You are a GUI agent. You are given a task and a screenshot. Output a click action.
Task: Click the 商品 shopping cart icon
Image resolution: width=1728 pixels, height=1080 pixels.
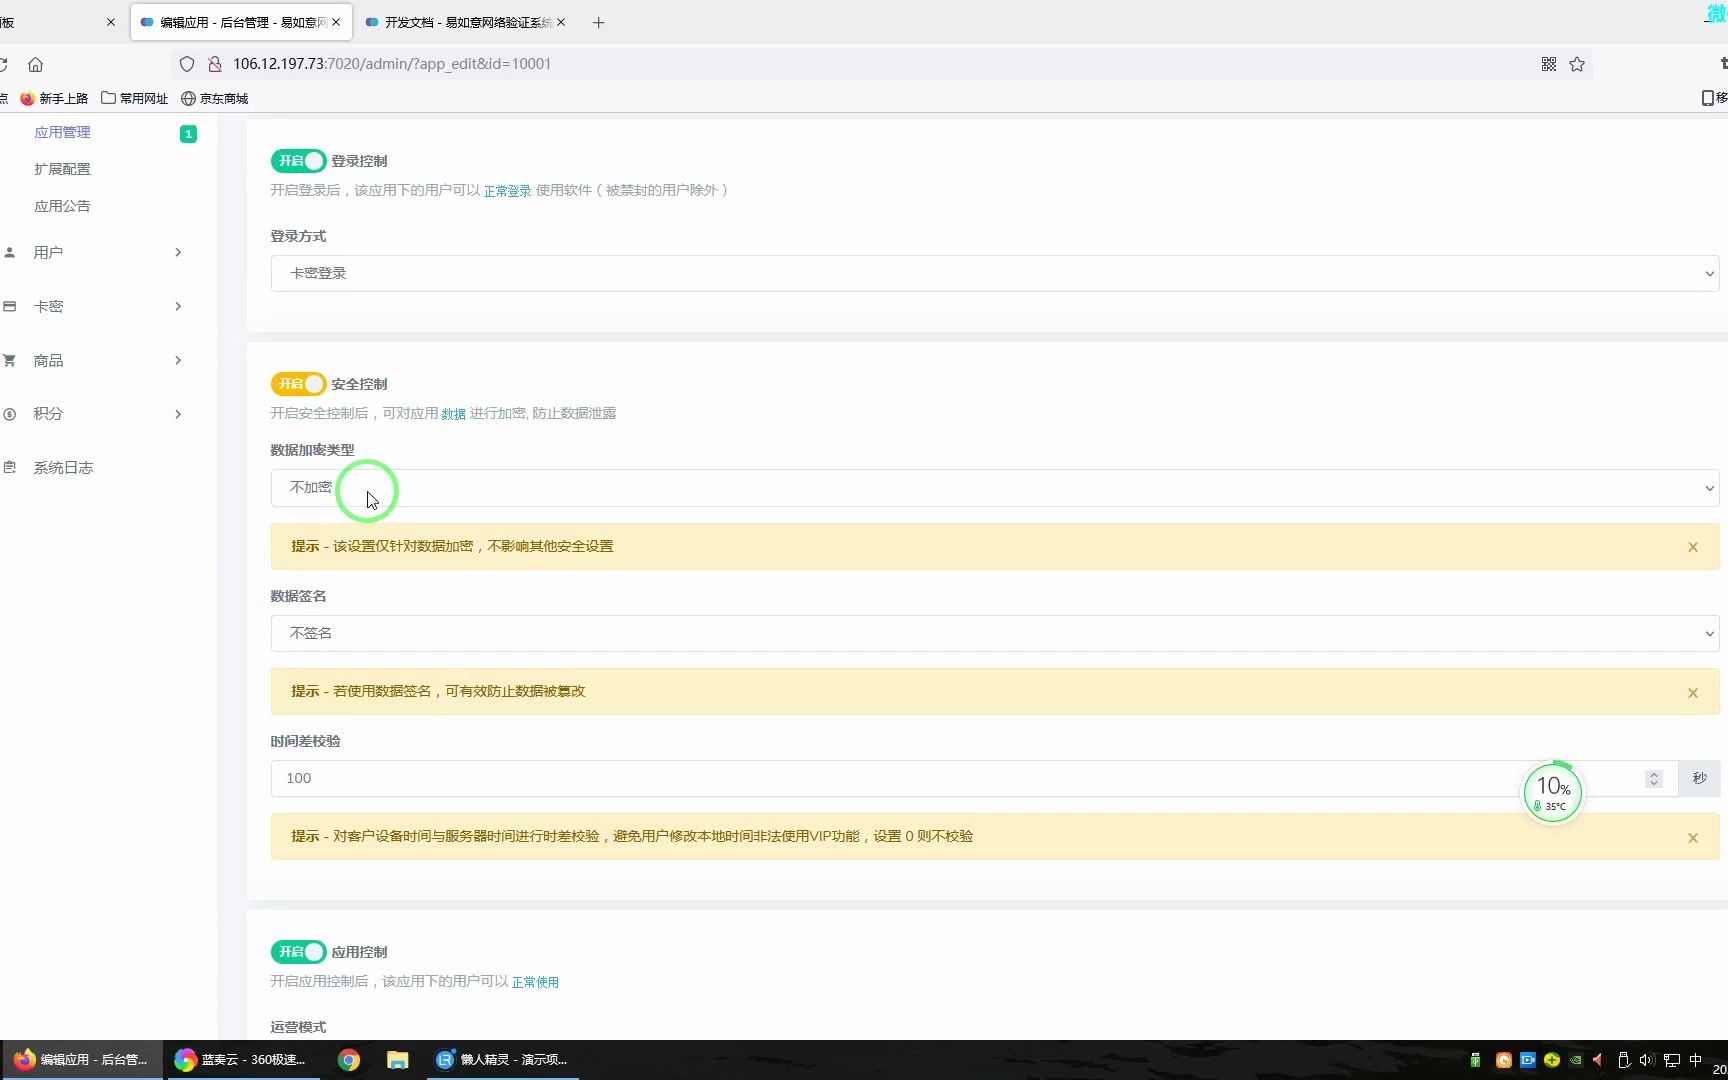[10, 360]
